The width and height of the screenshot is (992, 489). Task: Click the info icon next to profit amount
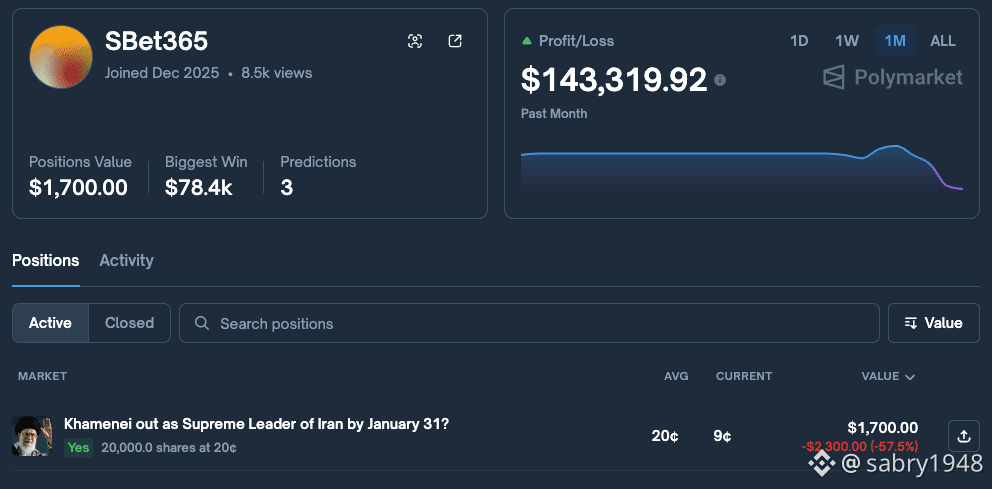[x=720, y=80]
